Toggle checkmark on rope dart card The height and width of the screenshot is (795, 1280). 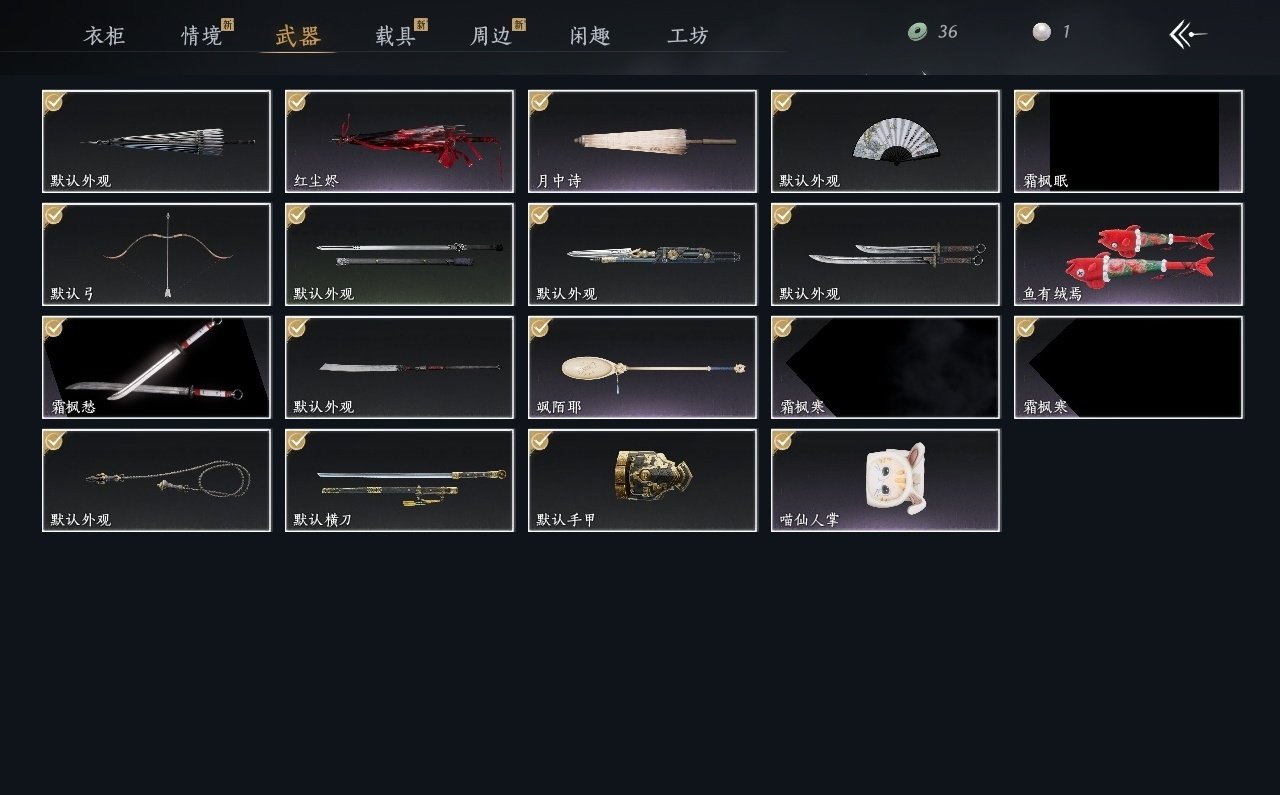click(54, 440)
